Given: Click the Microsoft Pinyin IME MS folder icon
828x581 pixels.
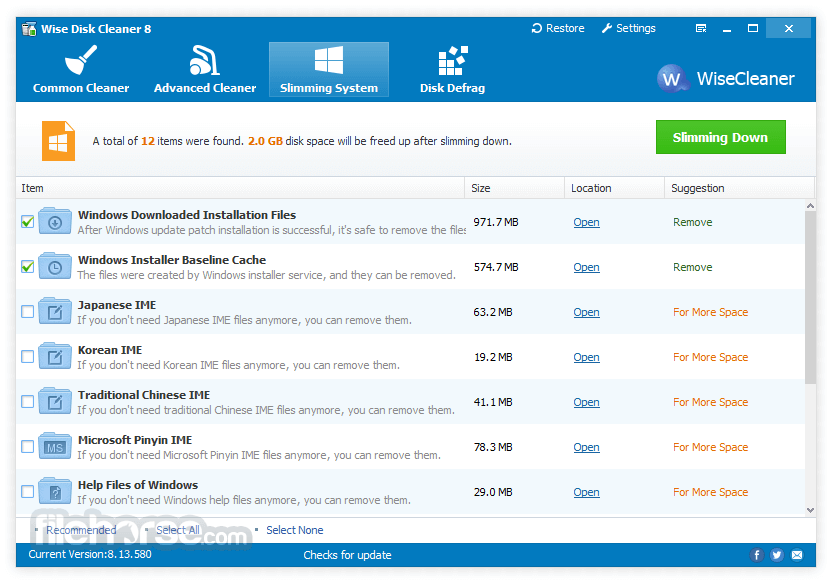Looking at the screenshot, I should click(55, 446).
